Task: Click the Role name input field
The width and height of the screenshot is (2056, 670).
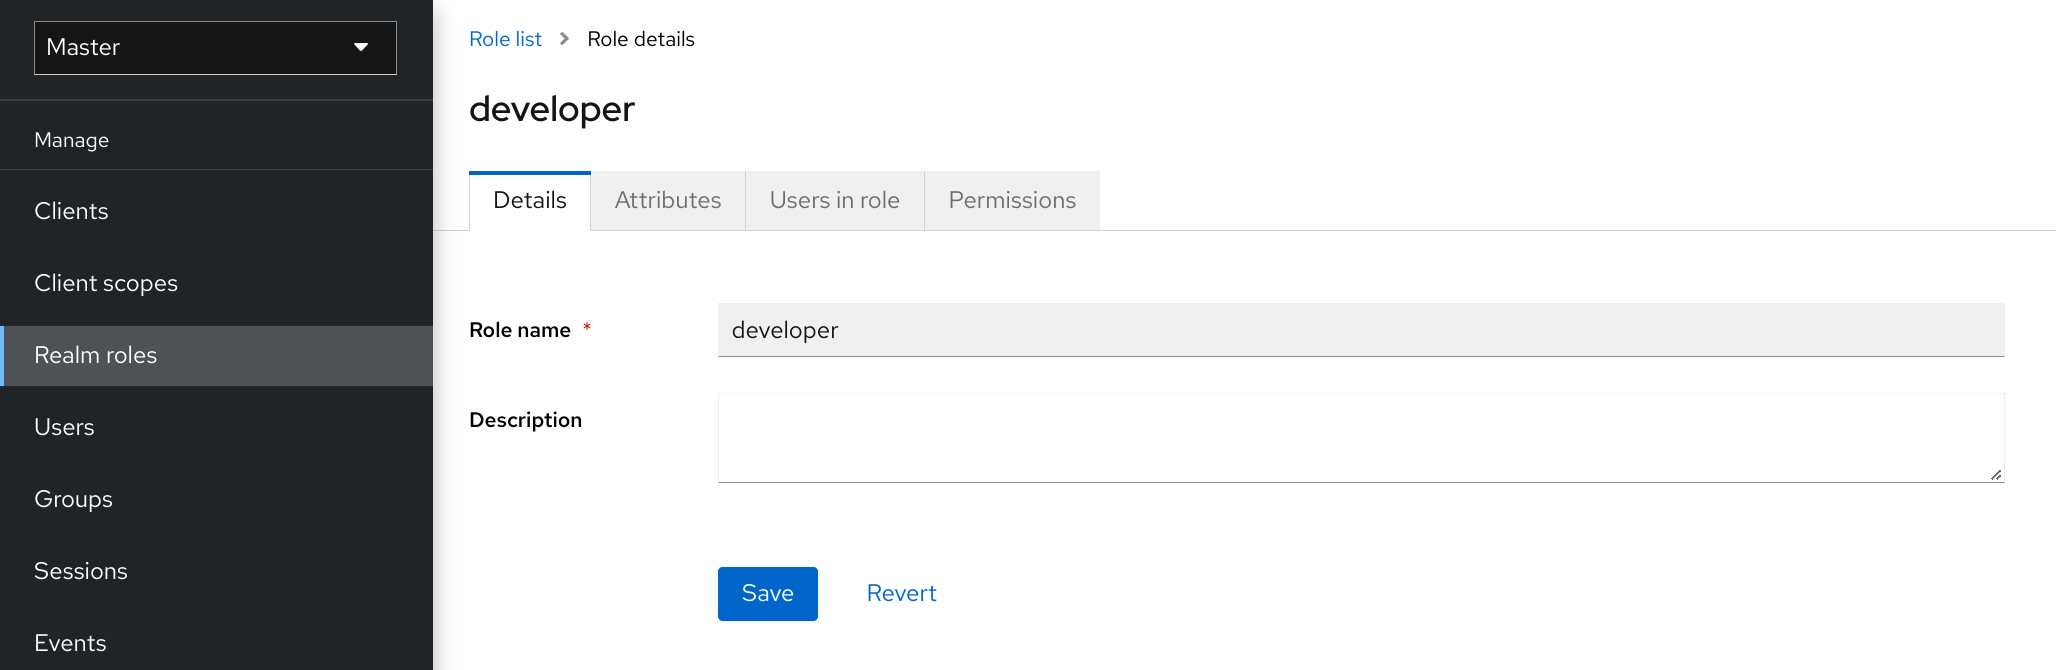Action: (x=1360, y=330)
